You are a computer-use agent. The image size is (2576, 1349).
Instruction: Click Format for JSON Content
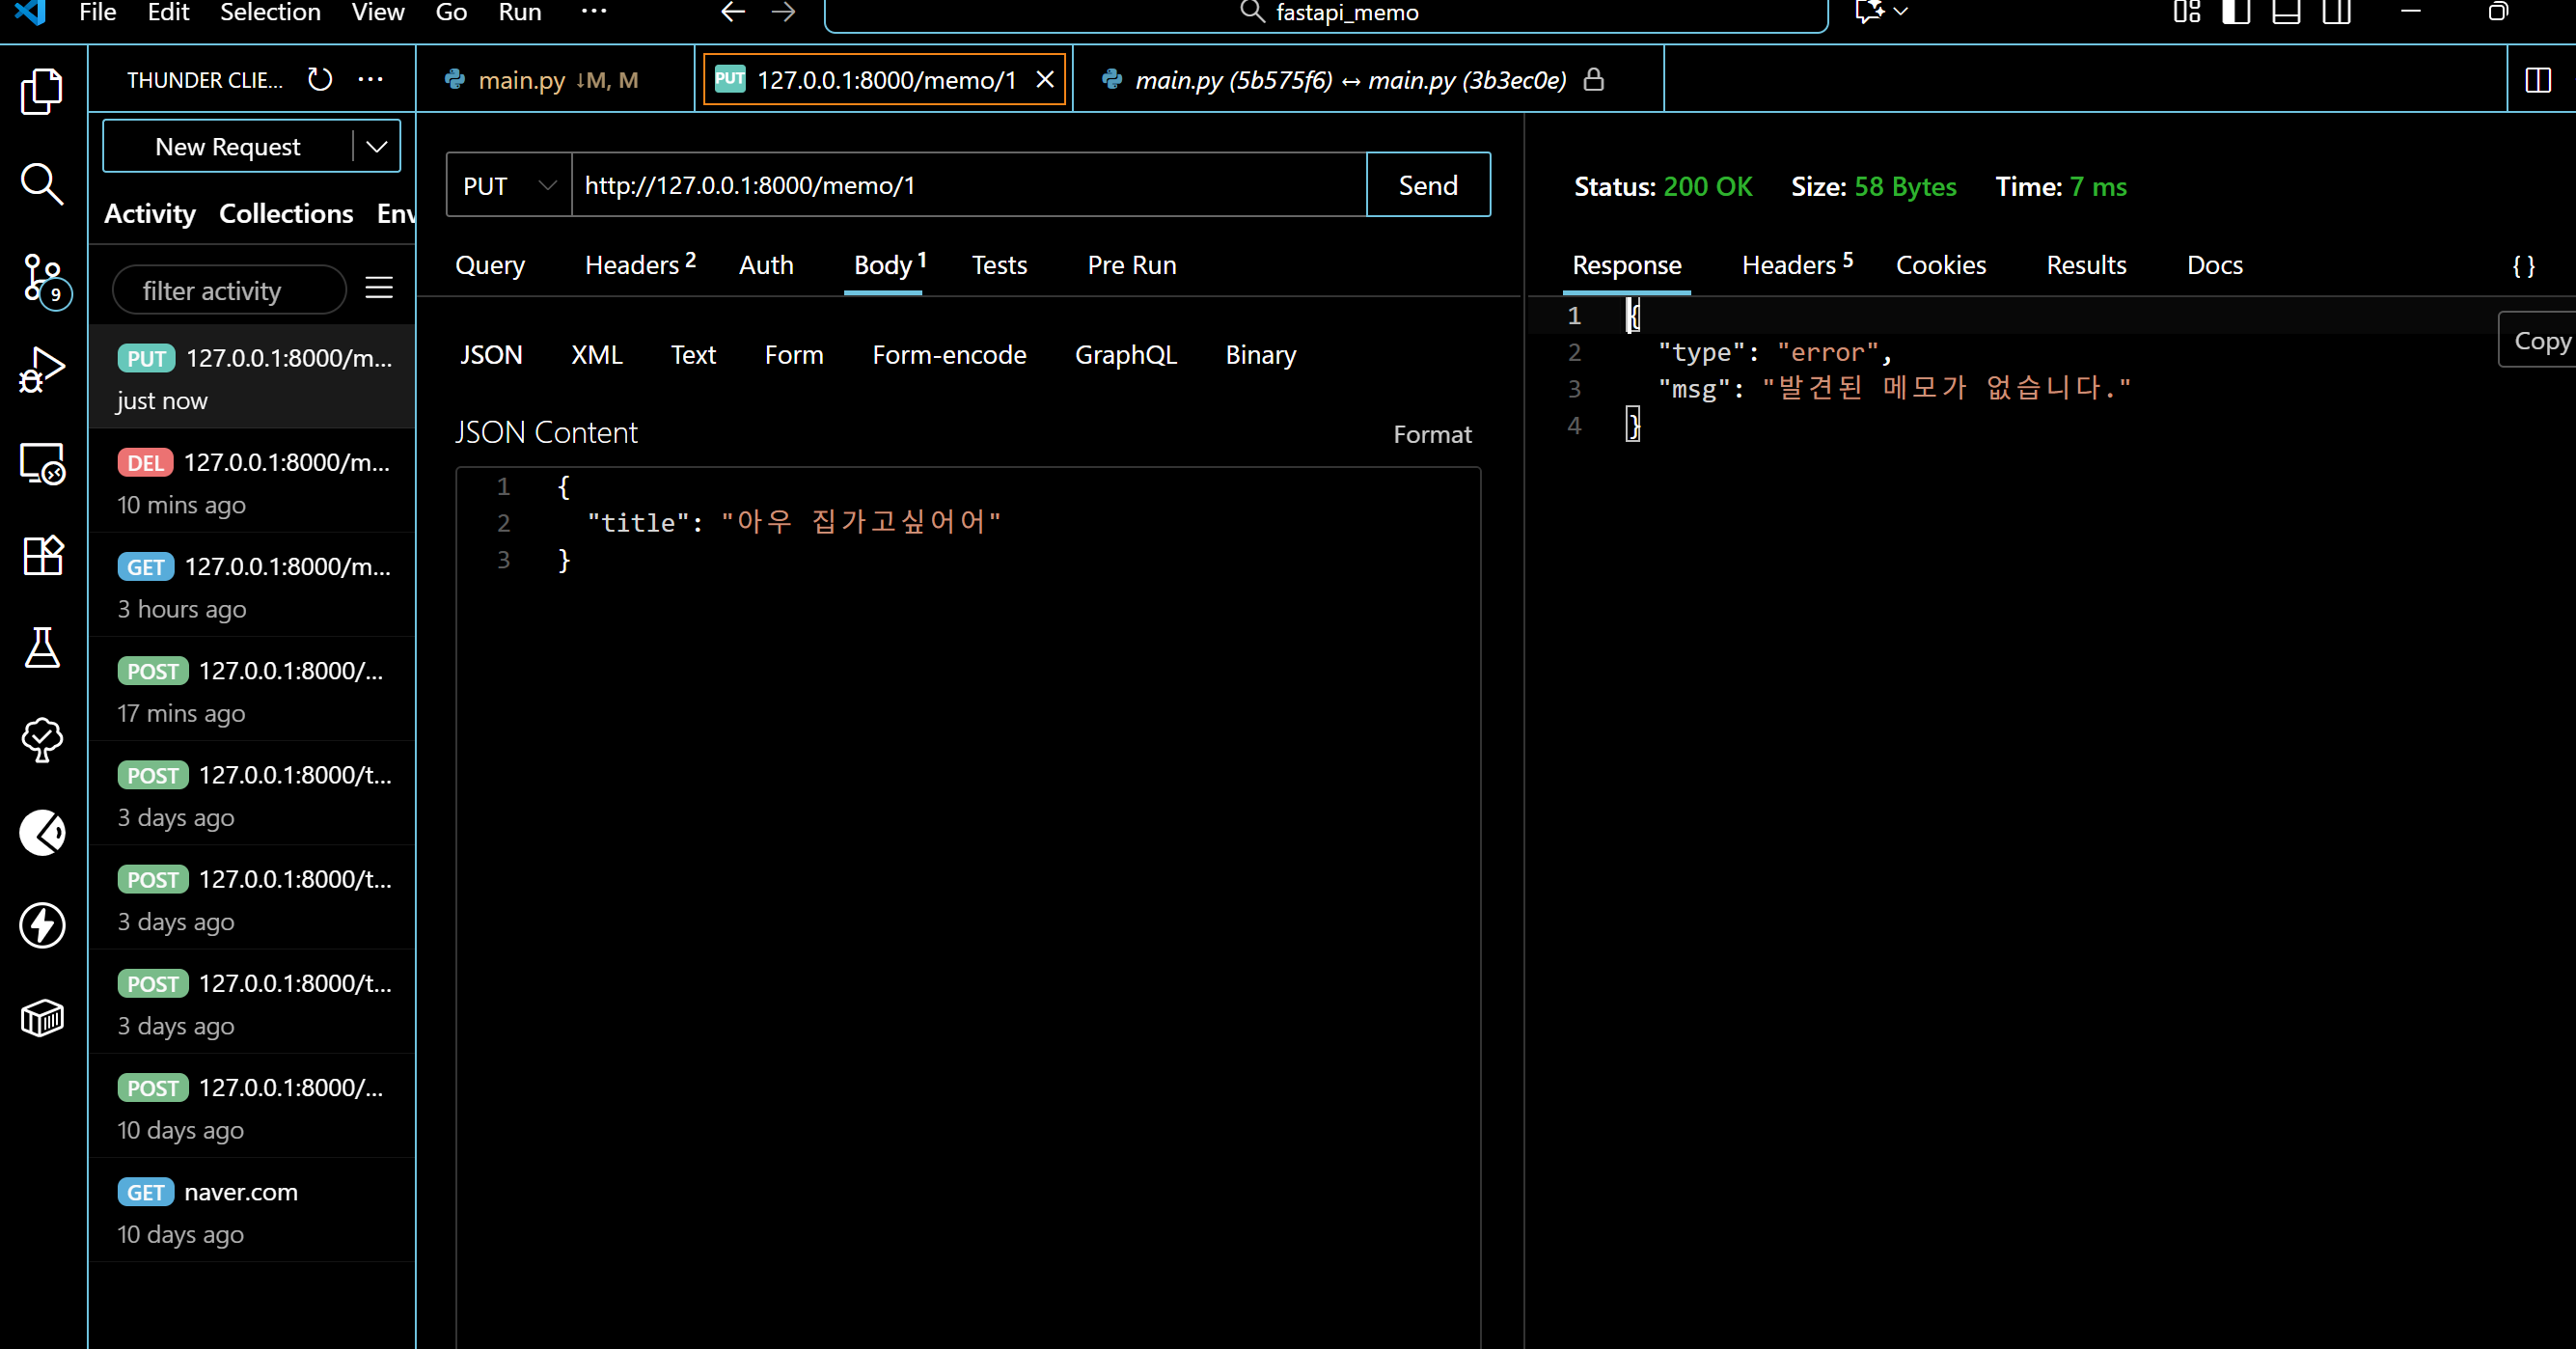point(1432,434)
